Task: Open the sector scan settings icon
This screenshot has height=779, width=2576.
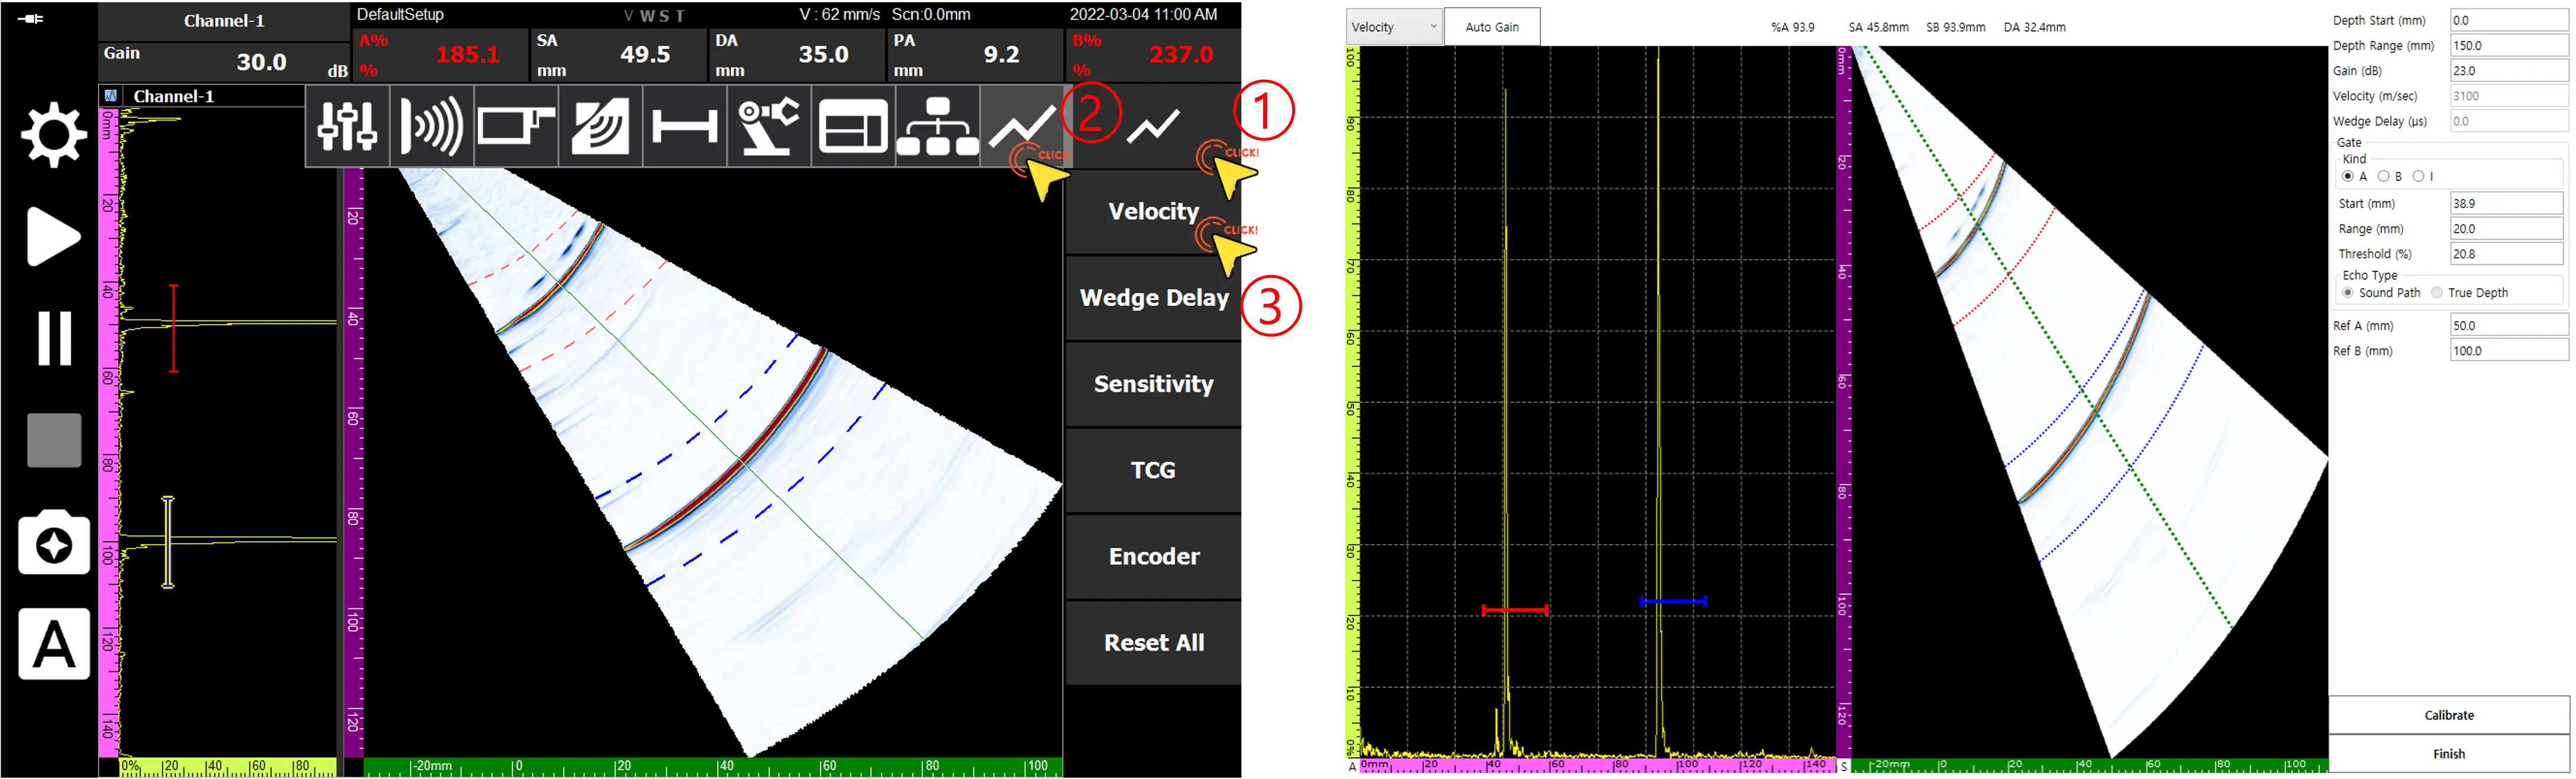Action: coord(600,126)
